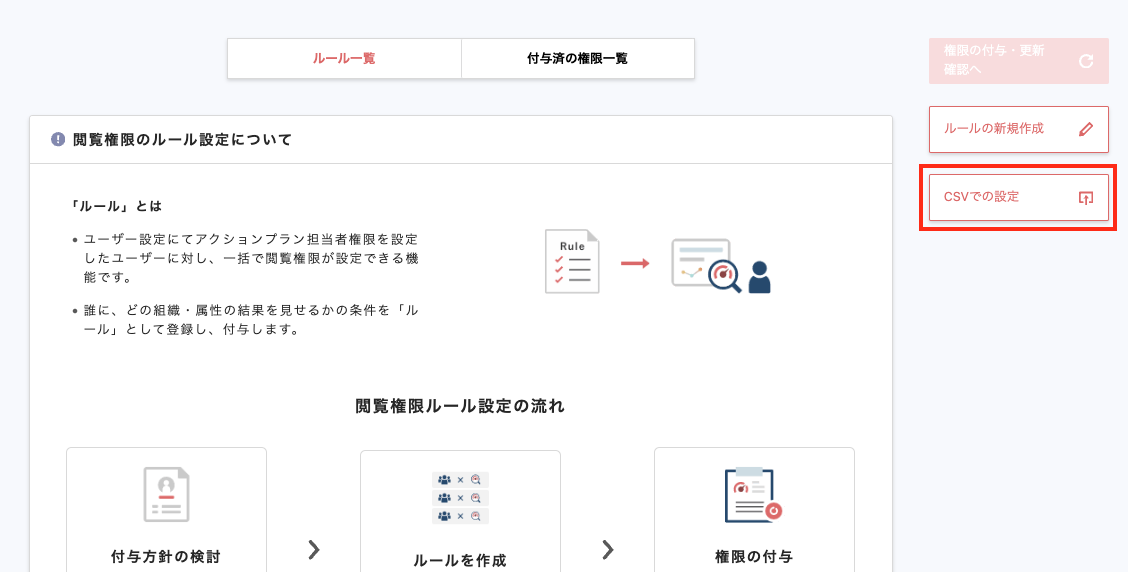1128x572 pixels.
Task: Select the 付与方針の検討 step document icon
Action: click(x=166, y=495)
